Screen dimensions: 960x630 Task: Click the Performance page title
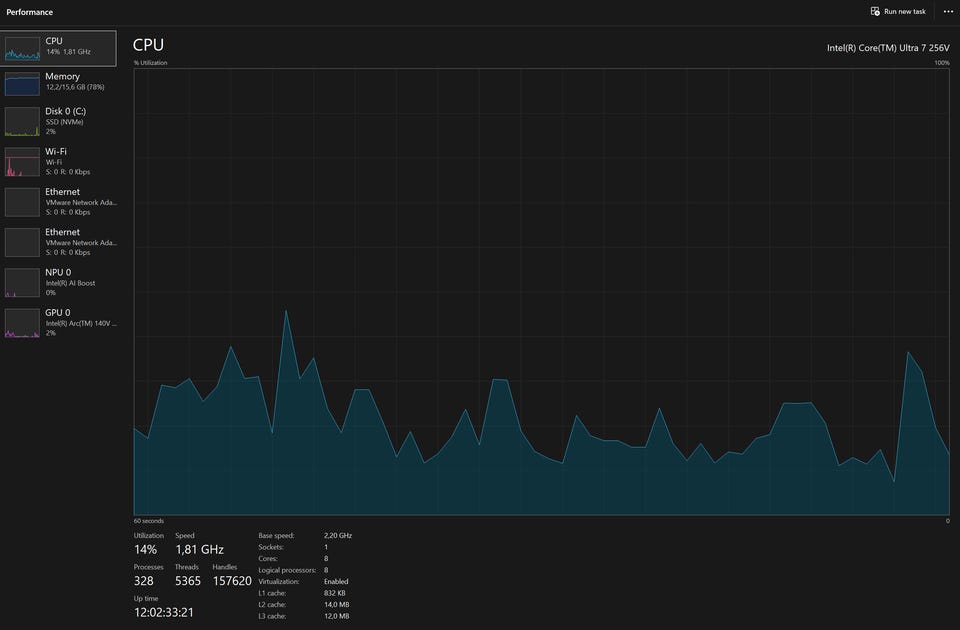pyautogui.click(x=29, y=12)
